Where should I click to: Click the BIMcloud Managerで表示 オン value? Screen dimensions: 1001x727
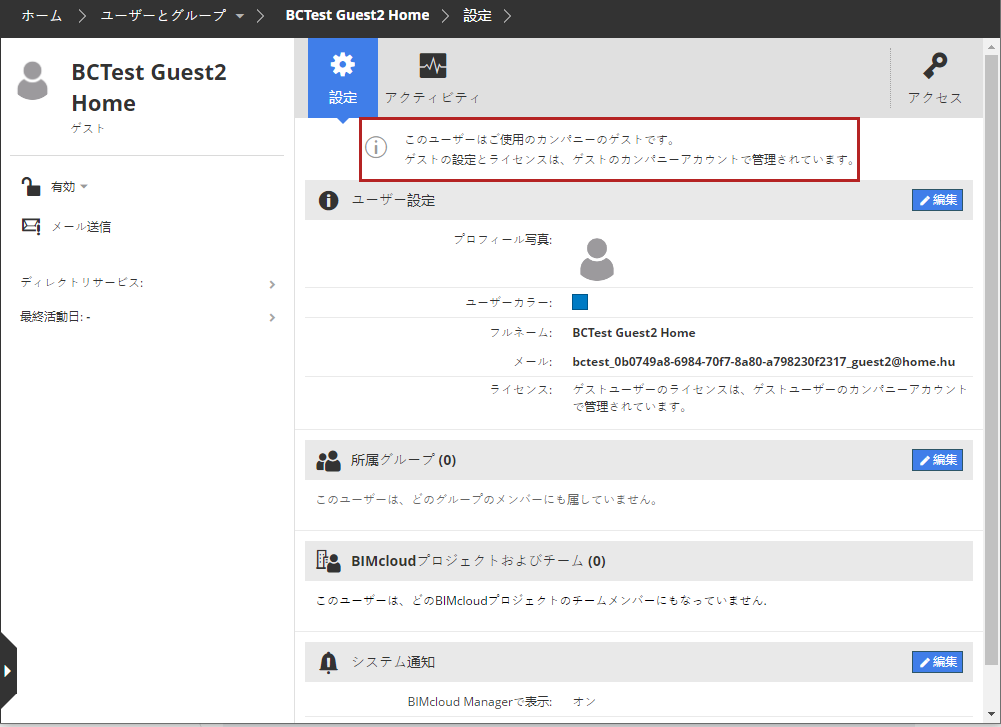tap(584, 701)
